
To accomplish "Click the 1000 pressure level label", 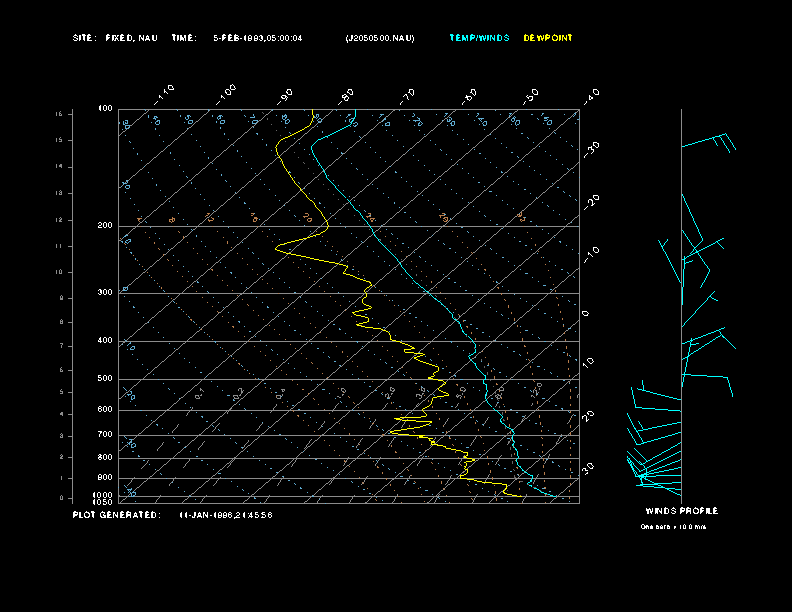I will [104, 494].
